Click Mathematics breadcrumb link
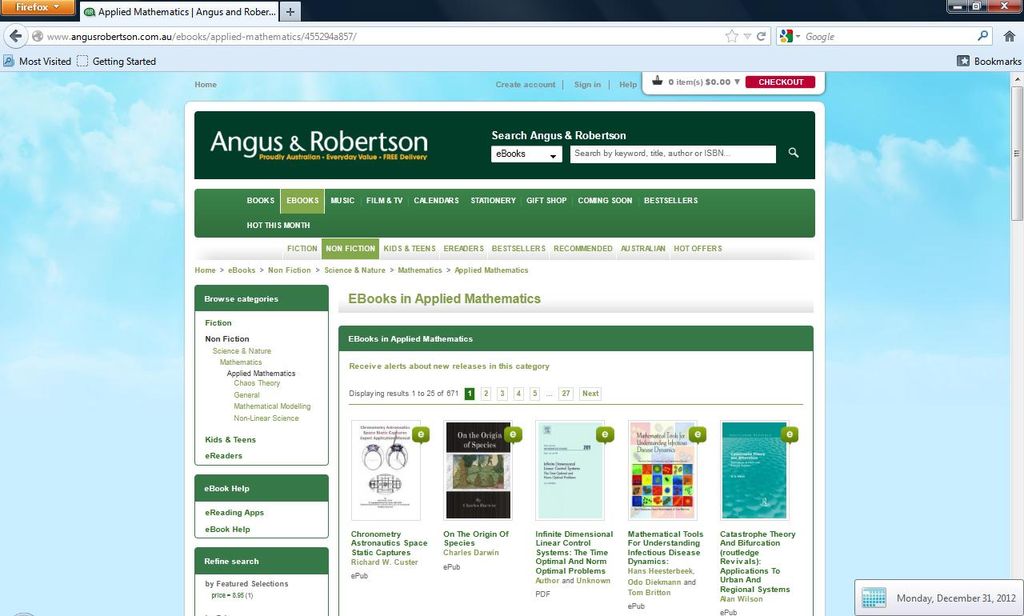Screen dimensions: 1024x616 tap(419, 270)
